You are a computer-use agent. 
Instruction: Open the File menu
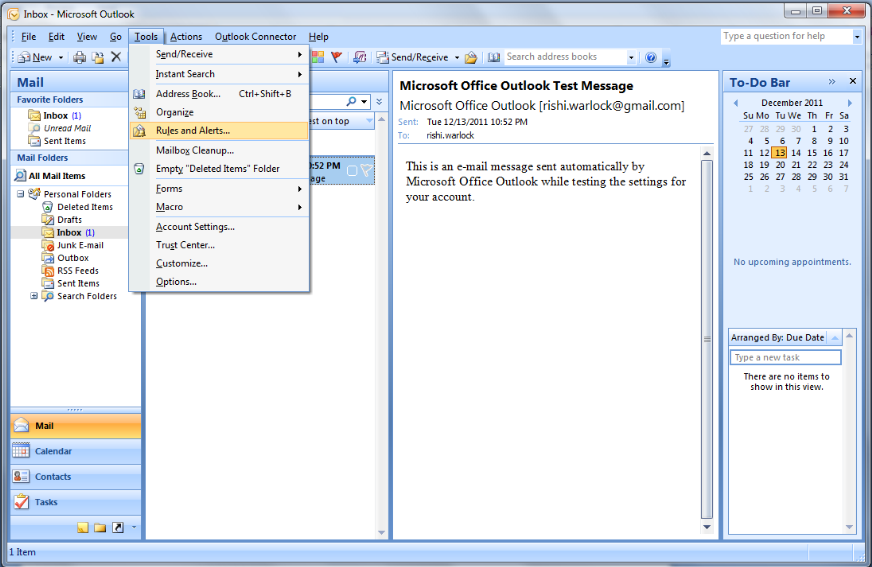click(x=28, y=37)
